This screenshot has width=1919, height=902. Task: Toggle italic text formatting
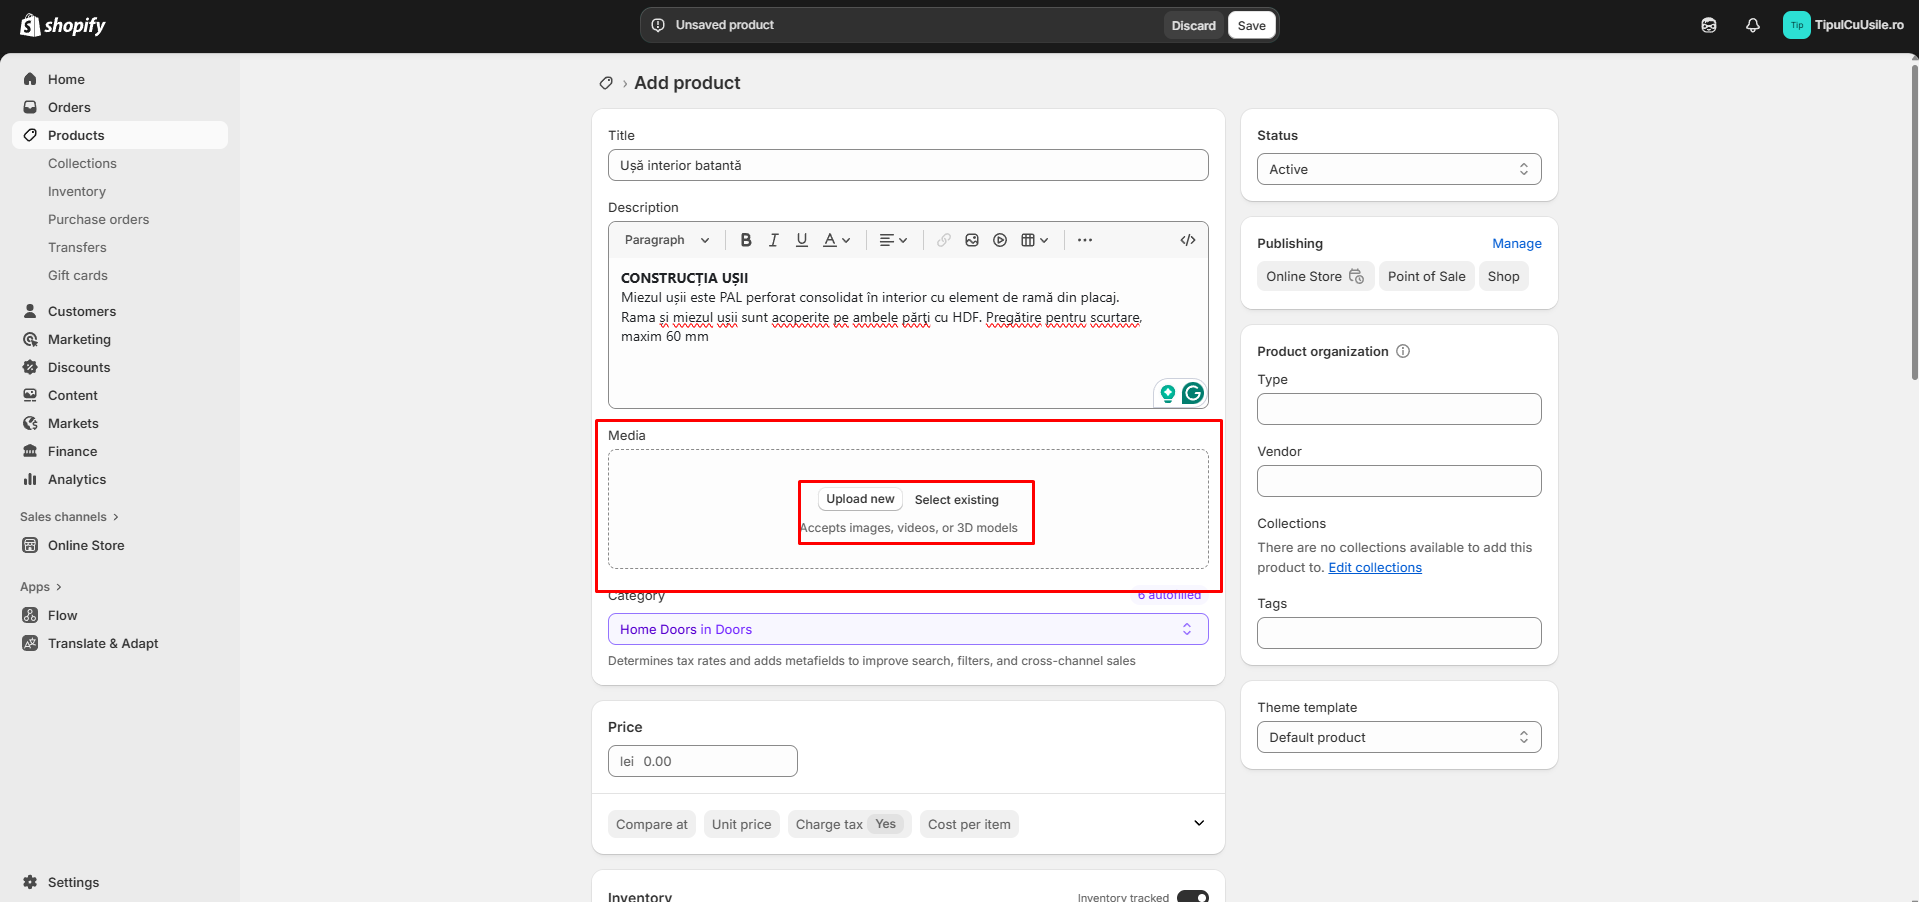coord(773,240)
